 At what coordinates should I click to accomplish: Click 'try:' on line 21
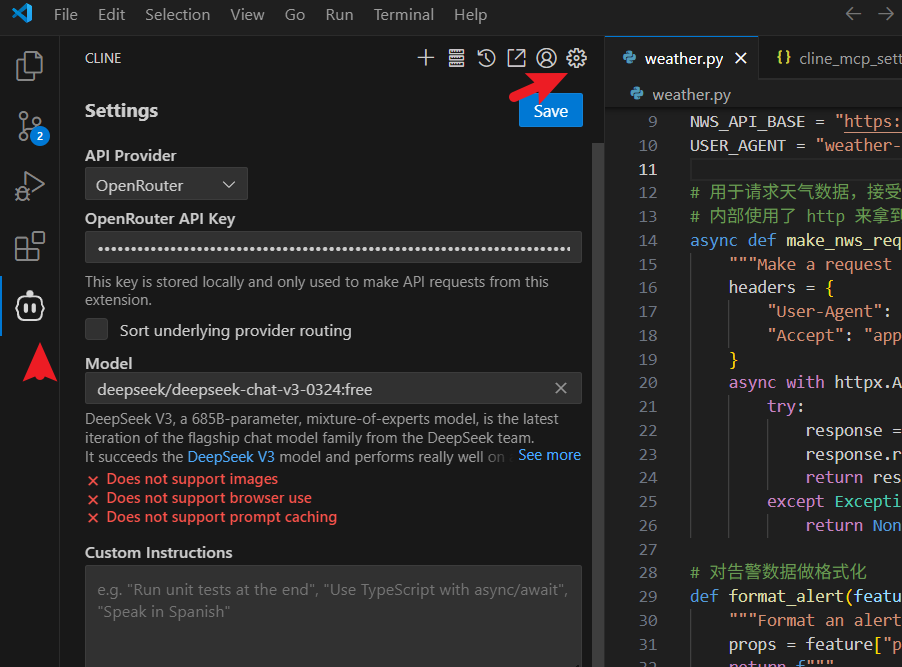pos(785,406)
